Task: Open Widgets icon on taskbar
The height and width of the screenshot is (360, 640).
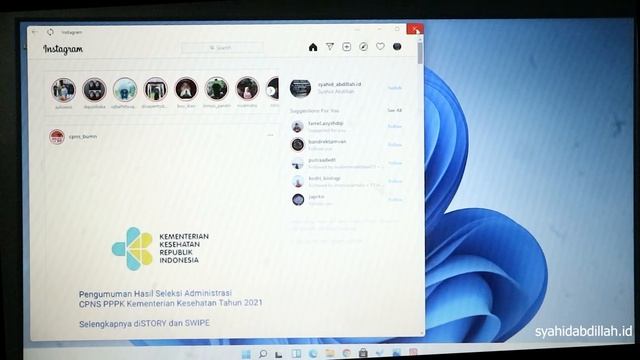Action: point(296,354)
